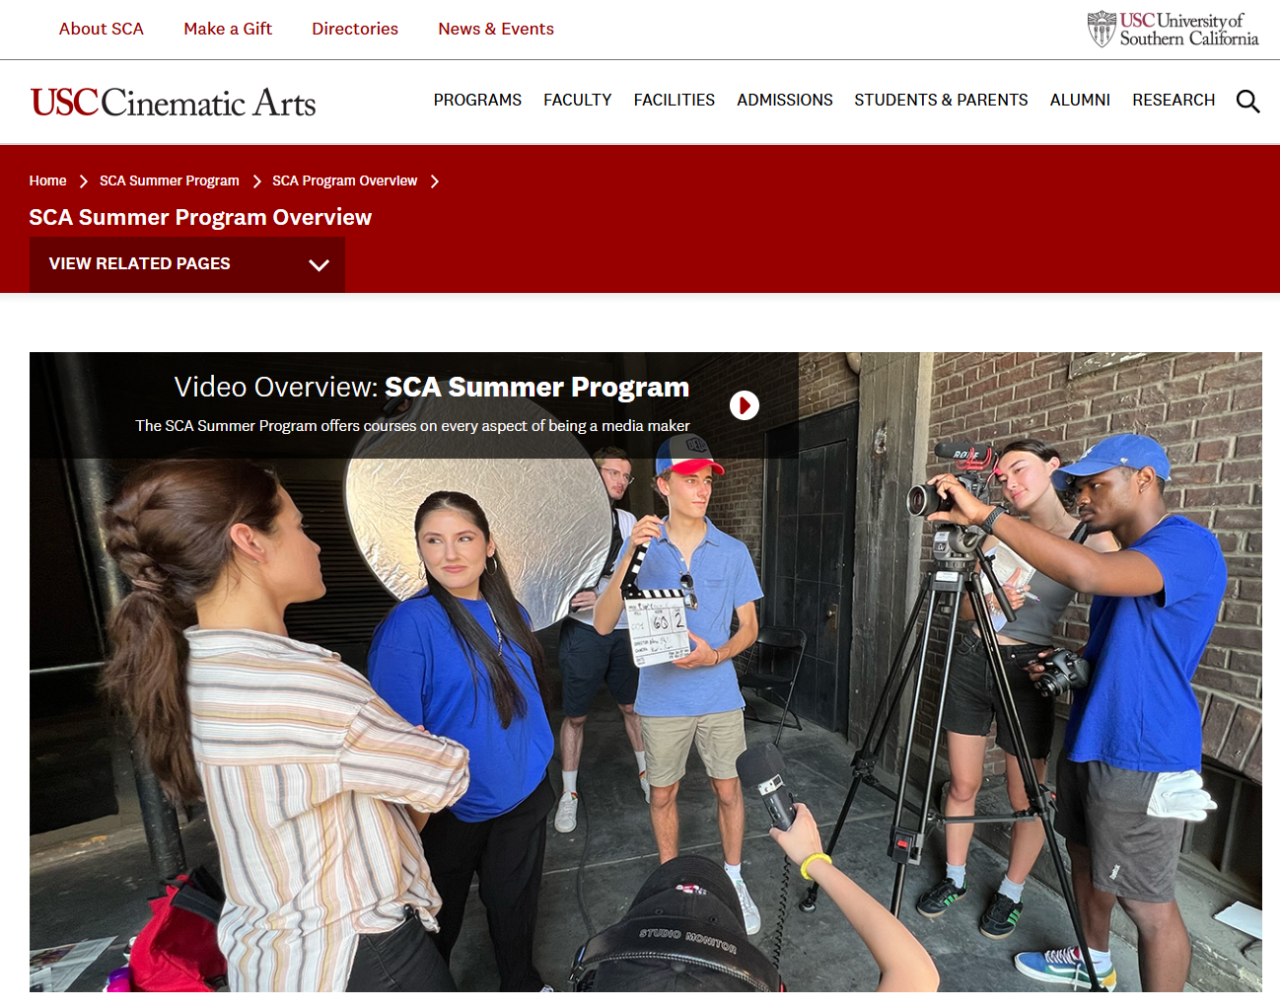The width and height of the screenshot is (1280, 1008).
Task: Follow the About SCA link
Action: point(101,29)
